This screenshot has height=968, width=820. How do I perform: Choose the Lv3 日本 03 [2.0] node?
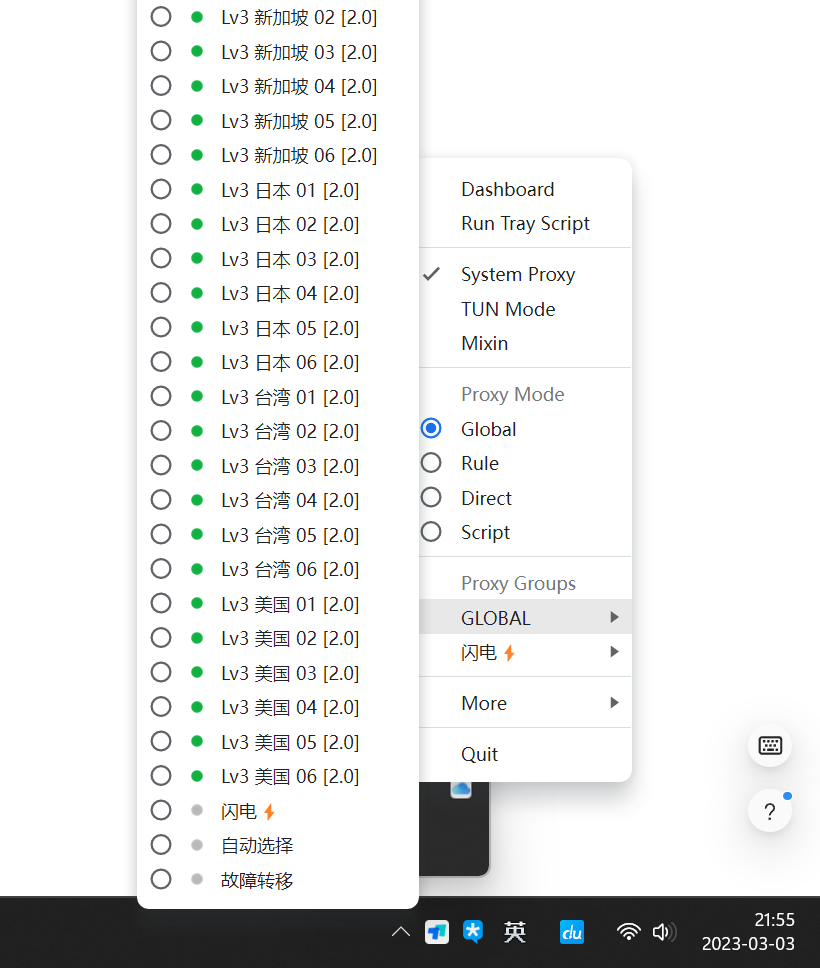coord(278,259)
